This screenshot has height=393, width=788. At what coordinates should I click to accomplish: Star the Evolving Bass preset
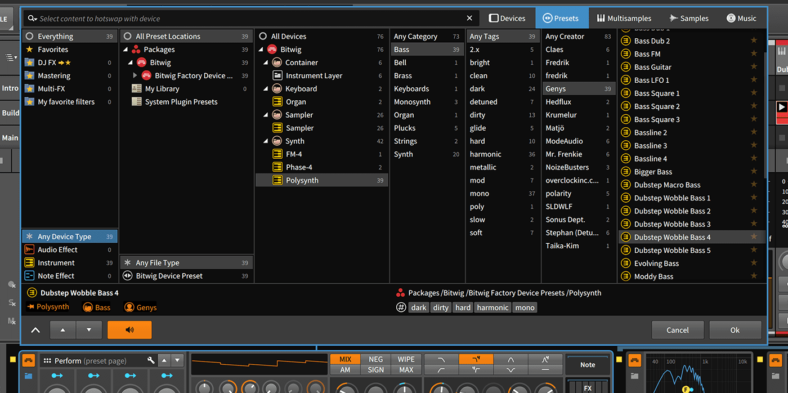(x=753, y=263)
